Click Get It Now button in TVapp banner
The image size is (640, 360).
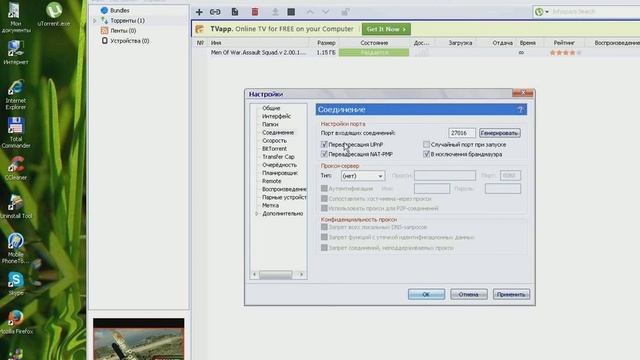386,29
